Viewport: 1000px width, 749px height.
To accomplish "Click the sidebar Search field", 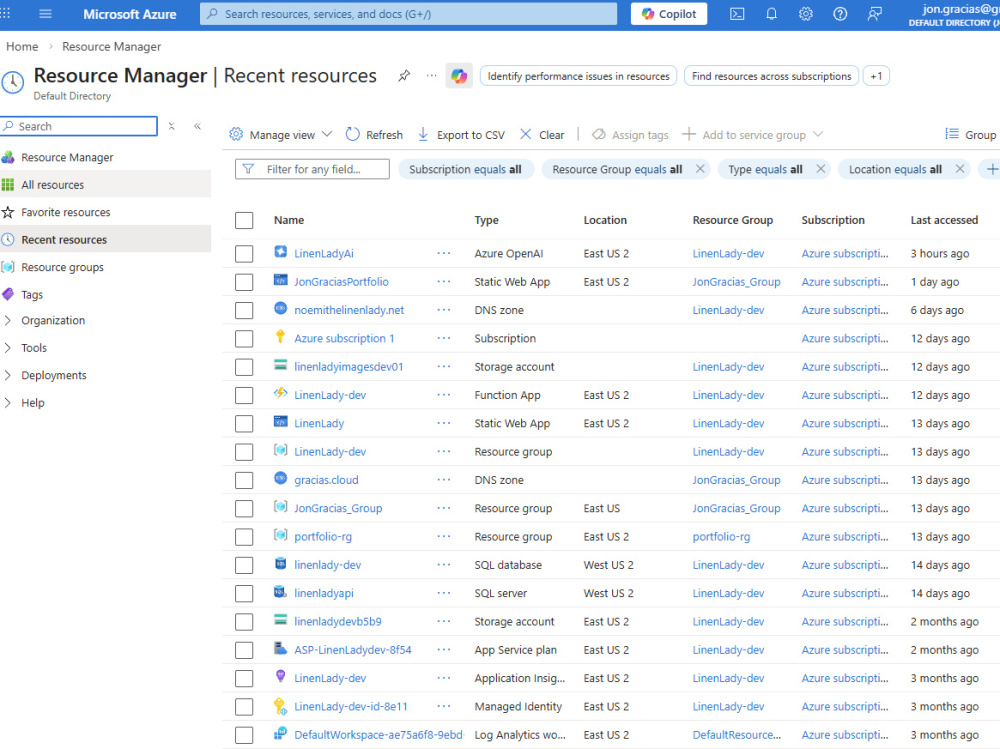I will (79, 126).
